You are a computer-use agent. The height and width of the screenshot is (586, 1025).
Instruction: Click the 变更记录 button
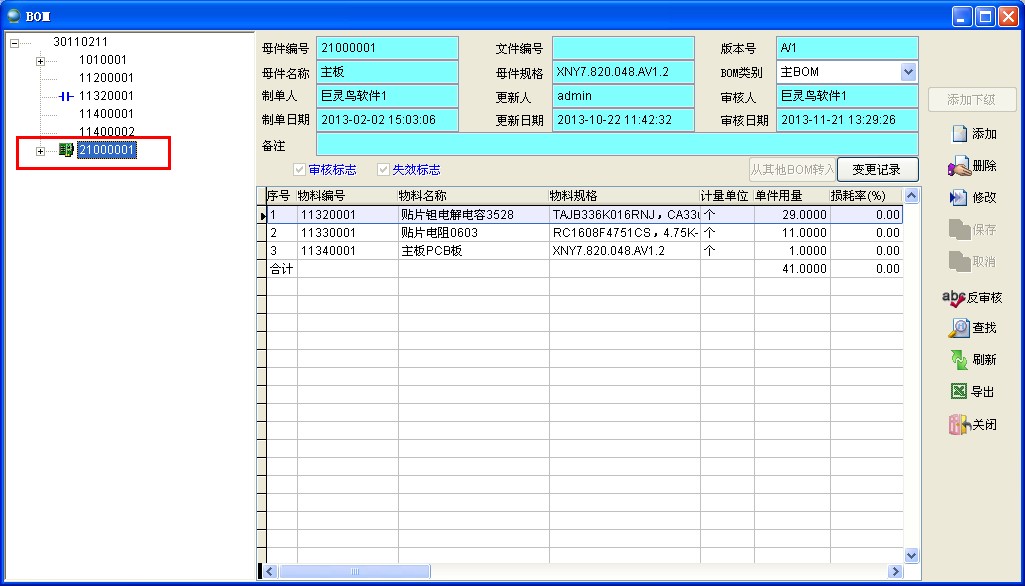(877, 169)
